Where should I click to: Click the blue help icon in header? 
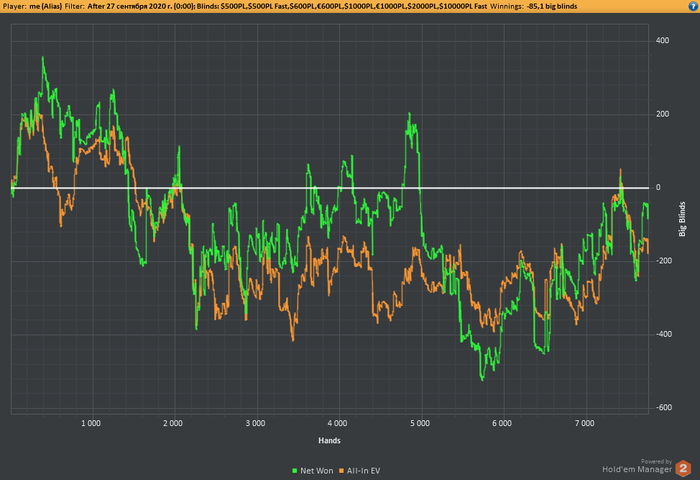point(694,6)
